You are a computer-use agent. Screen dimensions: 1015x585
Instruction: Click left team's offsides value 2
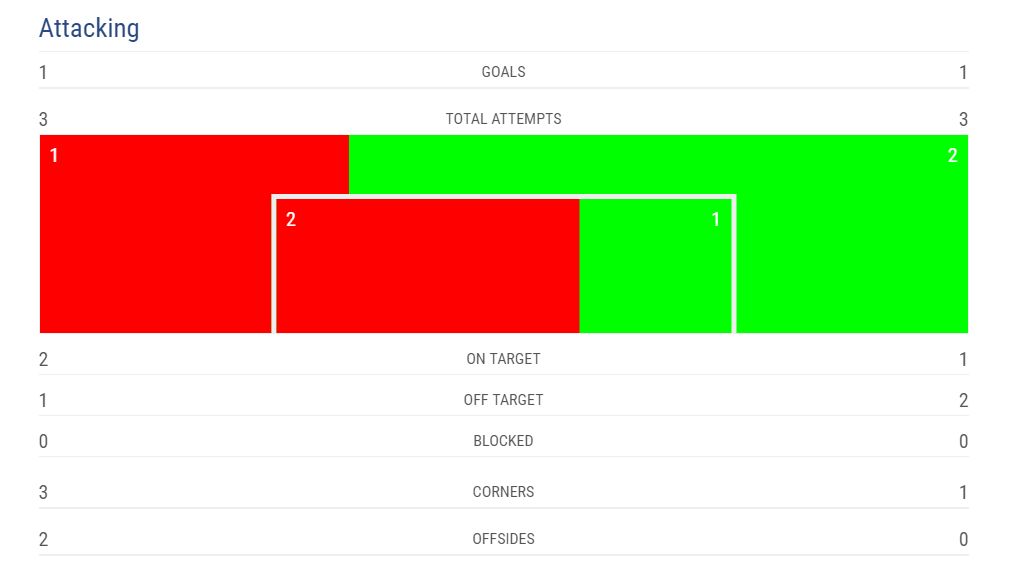tap(43, 540)
